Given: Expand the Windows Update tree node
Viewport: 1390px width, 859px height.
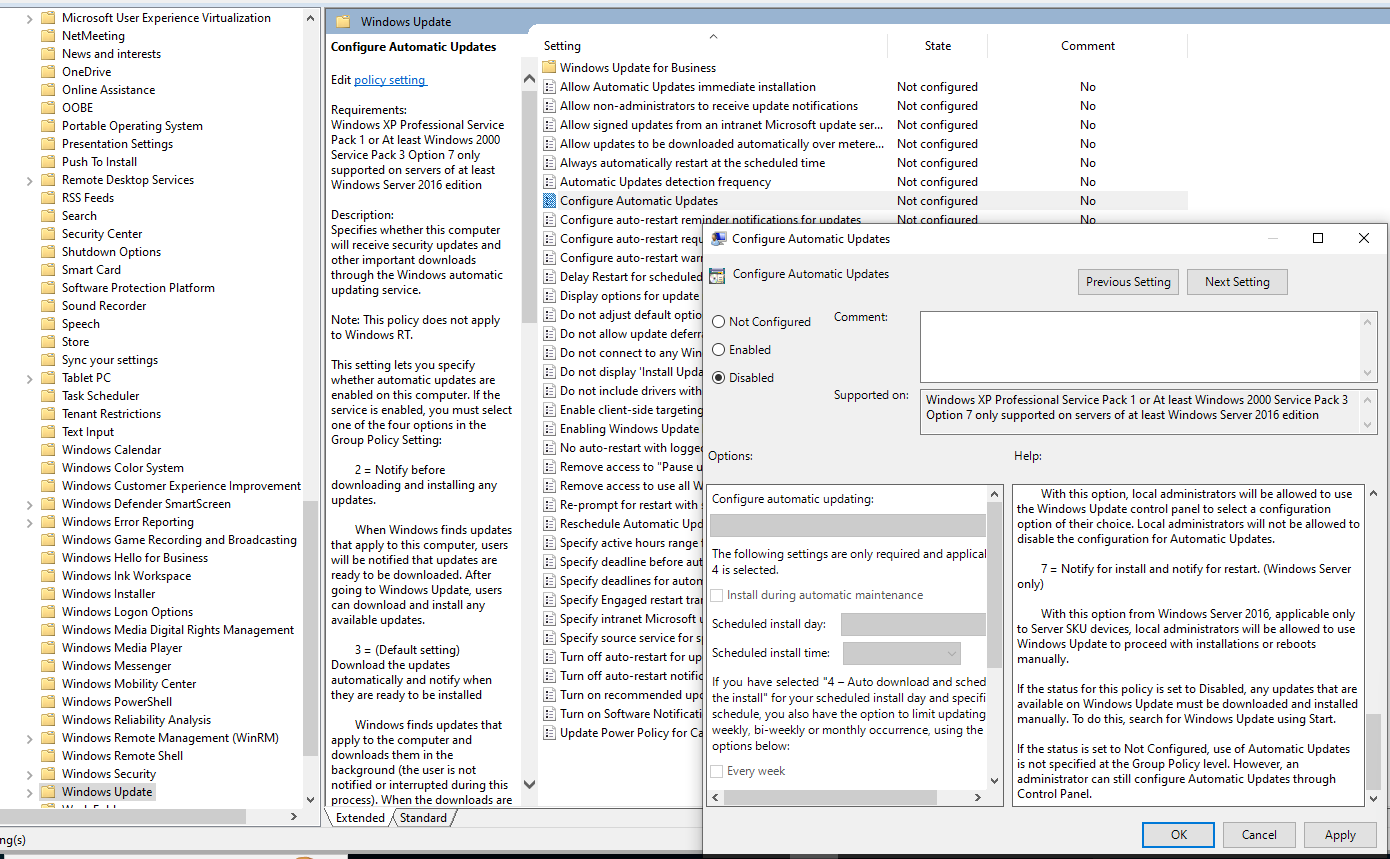Looking at the screenshot, I should [x=28, y=792].
